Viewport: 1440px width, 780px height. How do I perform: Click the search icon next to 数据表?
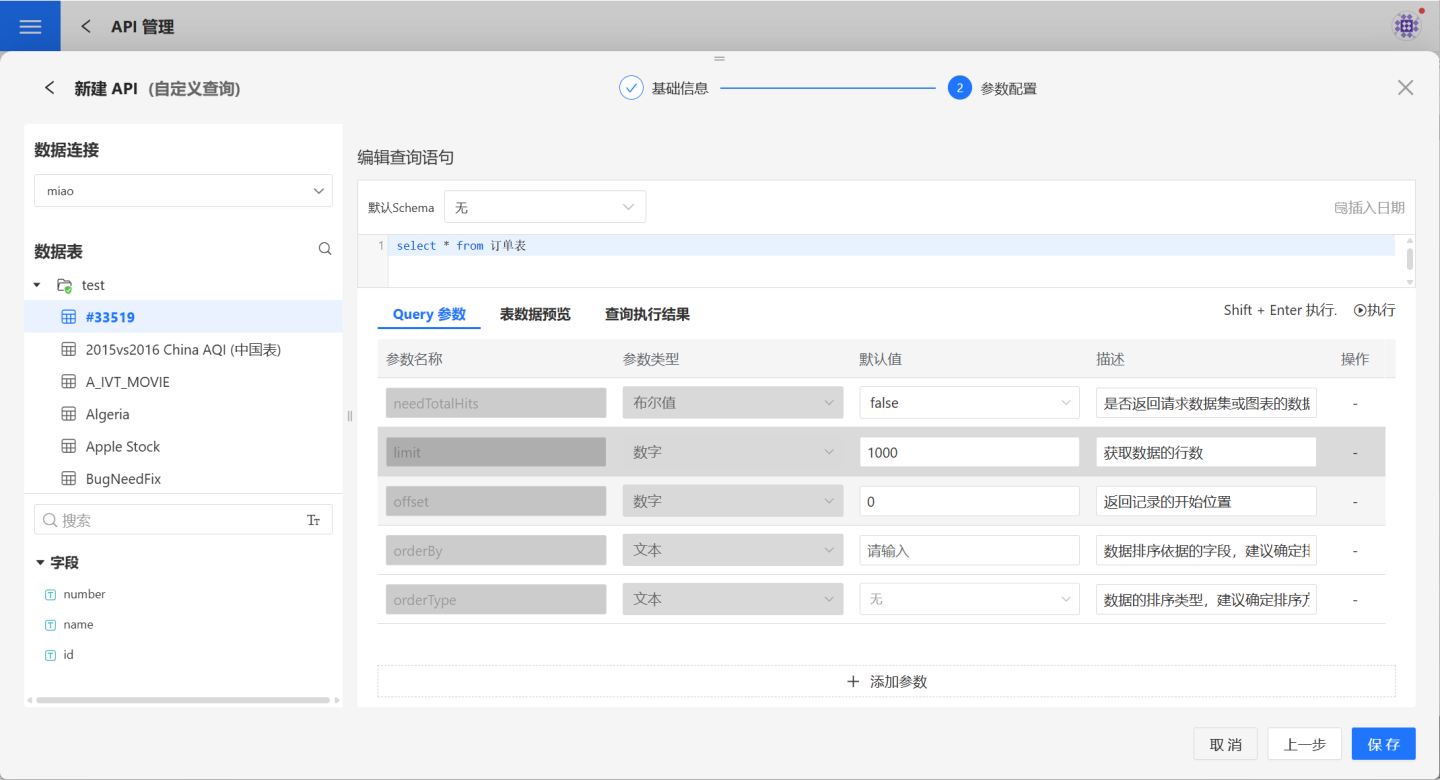tap(325, 249)
